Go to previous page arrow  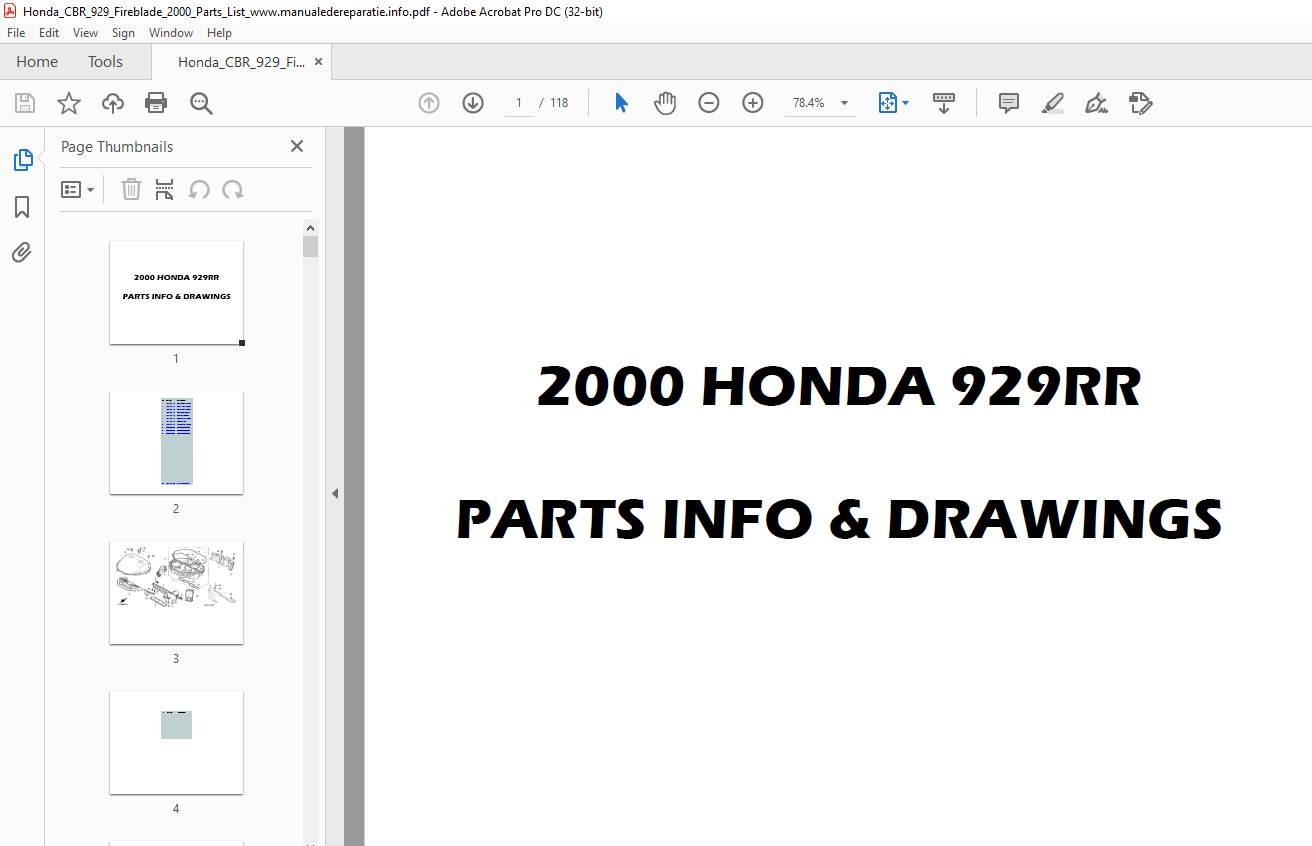click(429, 103)
